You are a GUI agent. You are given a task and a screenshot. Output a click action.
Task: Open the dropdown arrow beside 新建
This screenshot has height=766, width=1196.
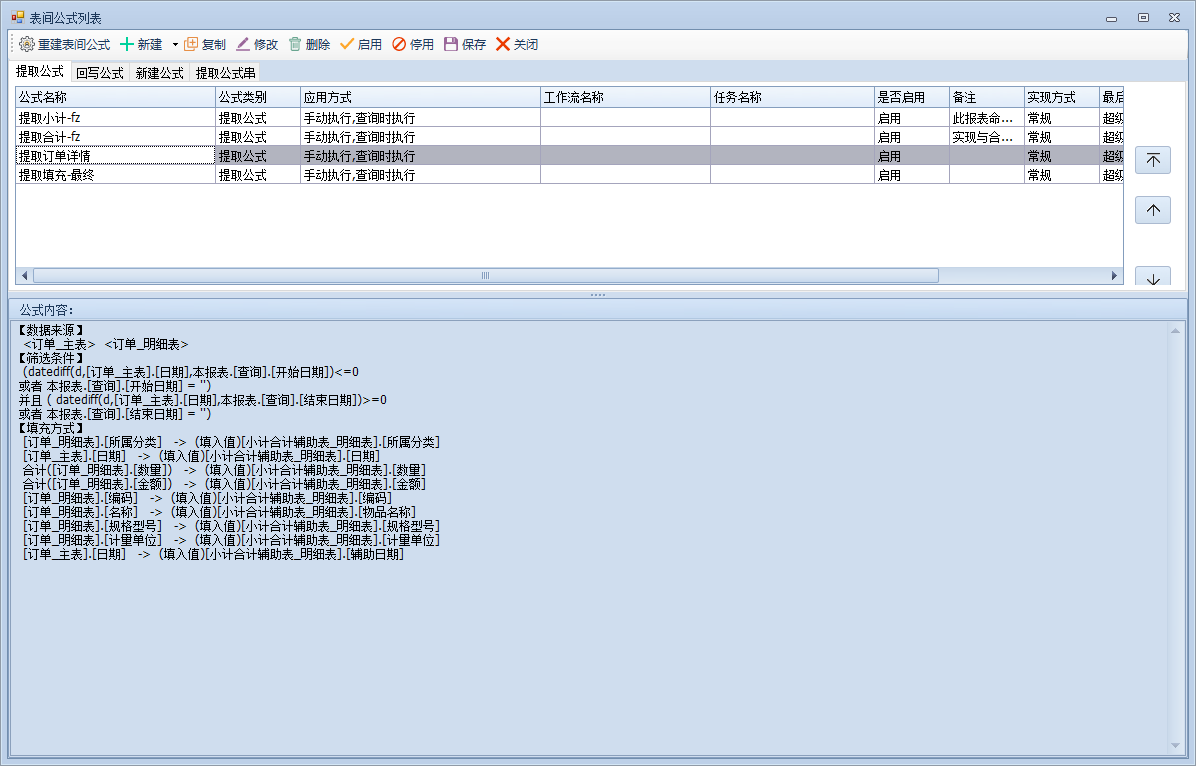pos(175,45)
